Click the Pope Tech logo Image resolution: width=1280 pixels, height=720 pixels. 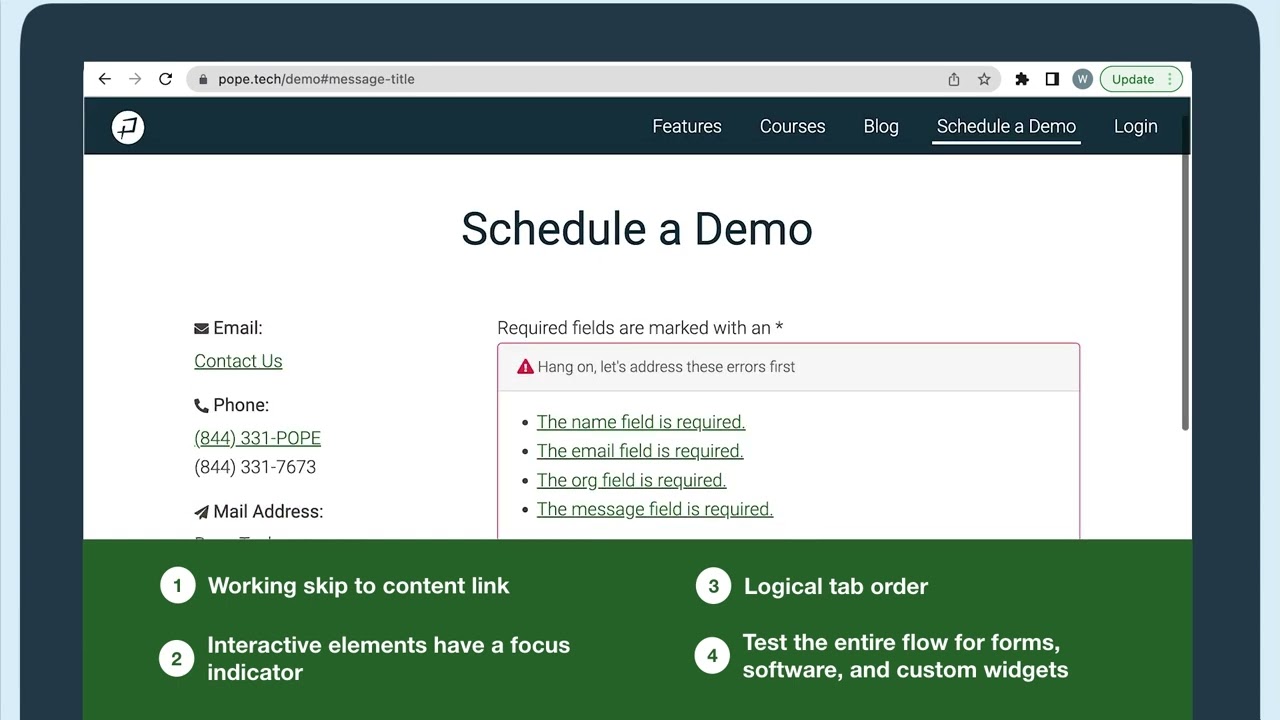point(128,127)
